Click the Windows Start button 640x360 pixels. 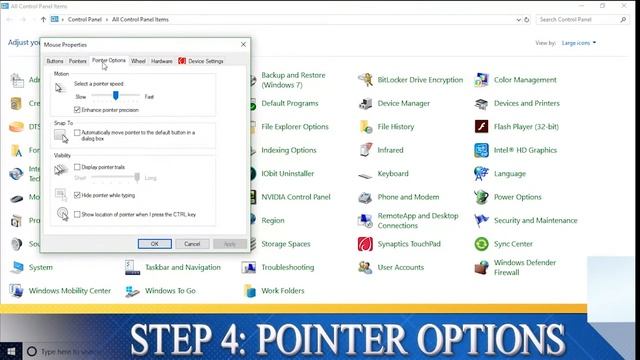pyautogui.click(x=11, y=351)
